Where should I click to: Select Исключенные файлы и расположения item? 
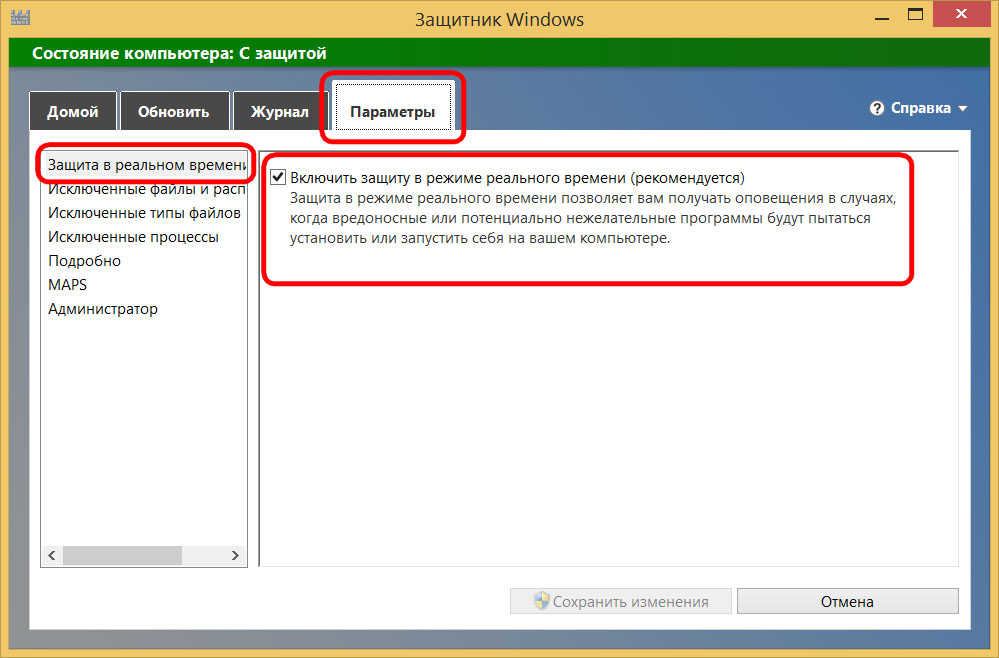point(146,189)
